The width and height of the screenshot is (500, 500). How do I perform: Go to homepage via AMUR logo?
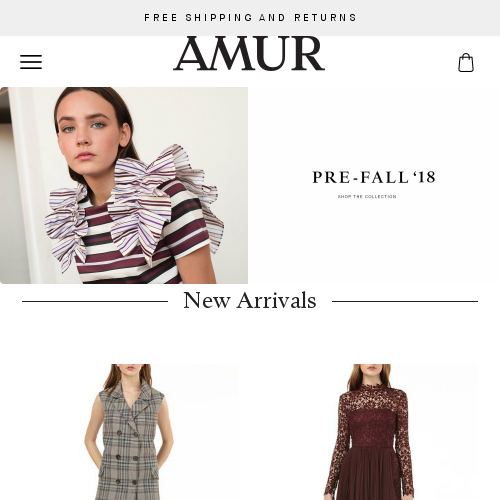click(249, 53)
